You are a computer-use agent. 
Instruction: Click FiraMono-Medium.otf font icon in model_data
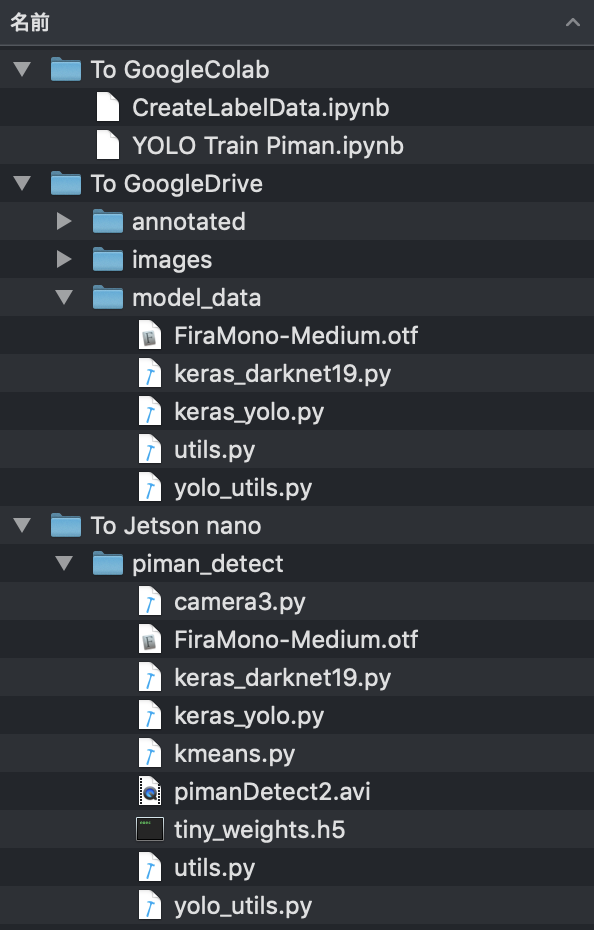click(150, 335)
